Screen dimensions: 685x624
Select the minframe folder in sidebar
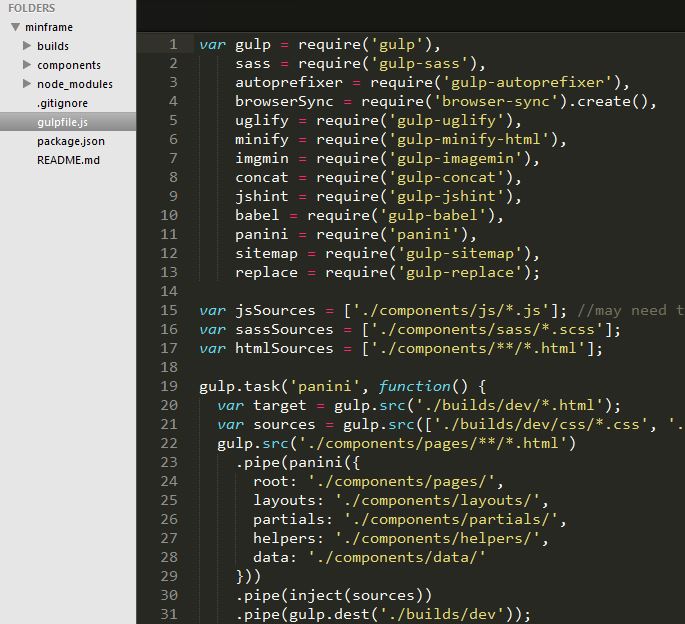(49, 27)
